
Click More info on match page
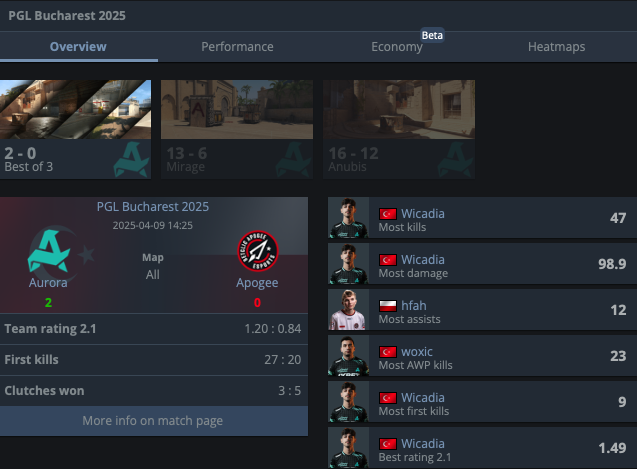[x=153, y=421]
